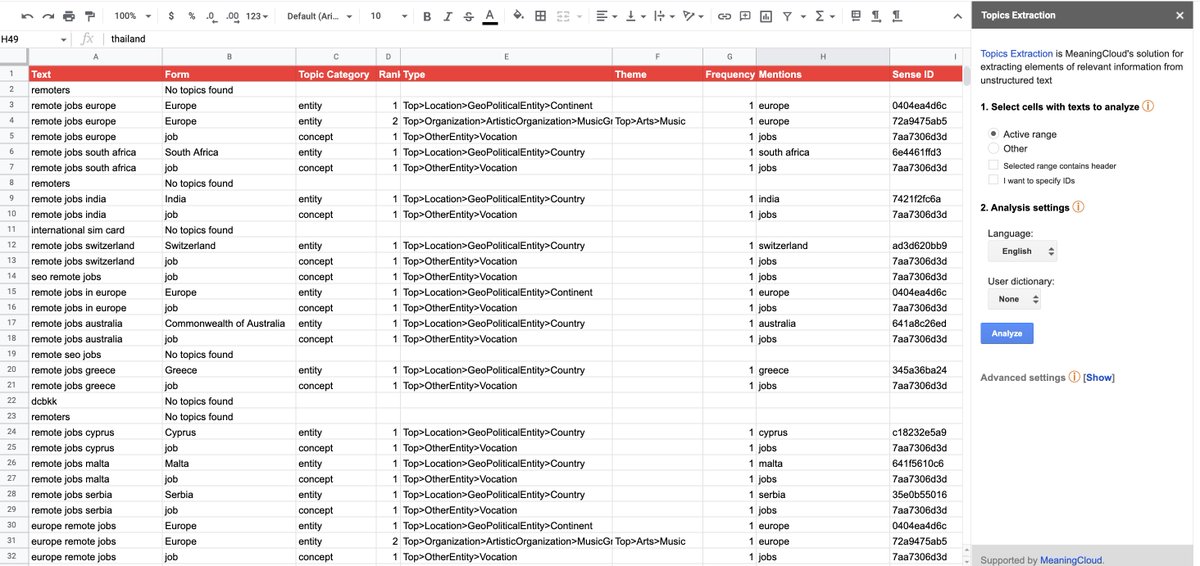Select the cell dcbkk
The width and height of the screenshot is (1200, 566).
[95, 401]
